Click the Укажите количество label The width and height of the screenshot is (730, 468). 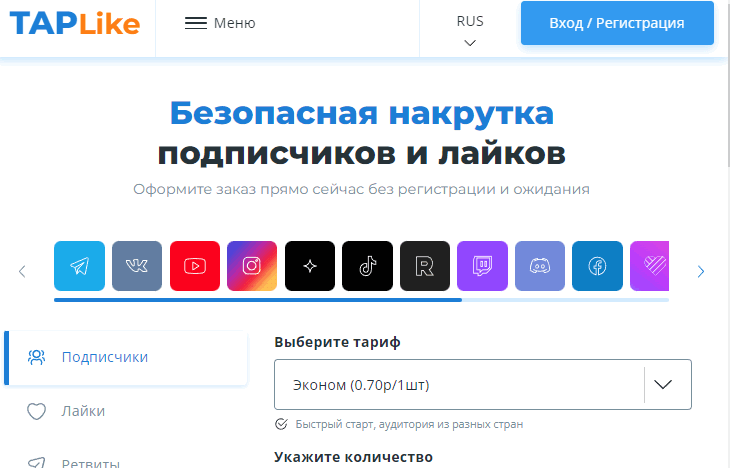pyautogui.click(x=353, y=457)
